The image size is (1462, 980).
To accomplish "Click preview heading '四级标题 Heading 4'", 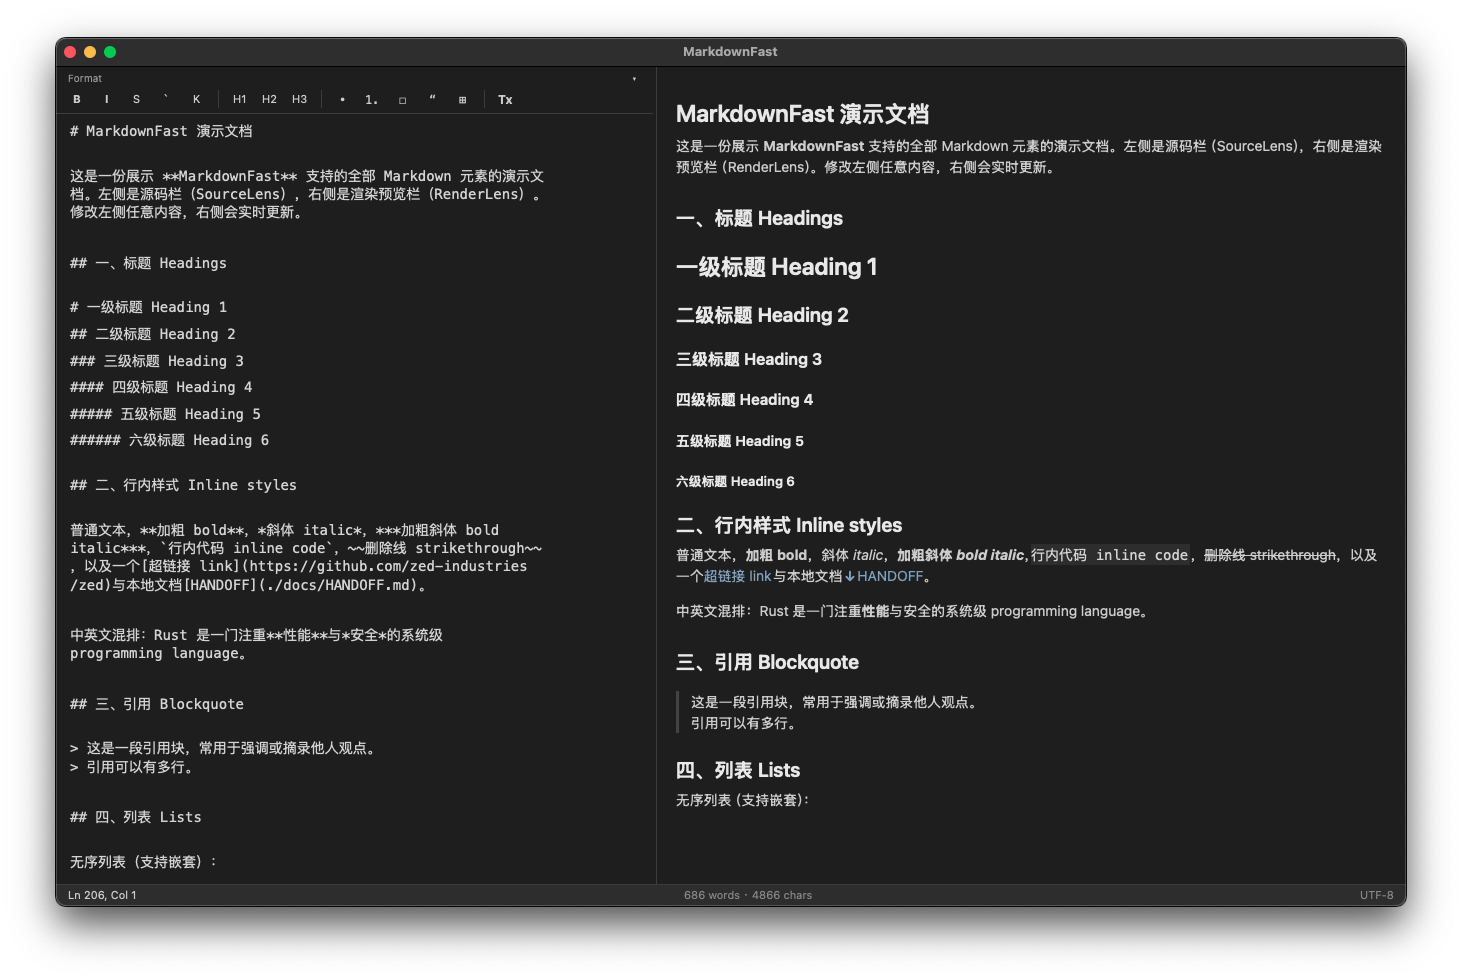I will [x=744, y=399].
